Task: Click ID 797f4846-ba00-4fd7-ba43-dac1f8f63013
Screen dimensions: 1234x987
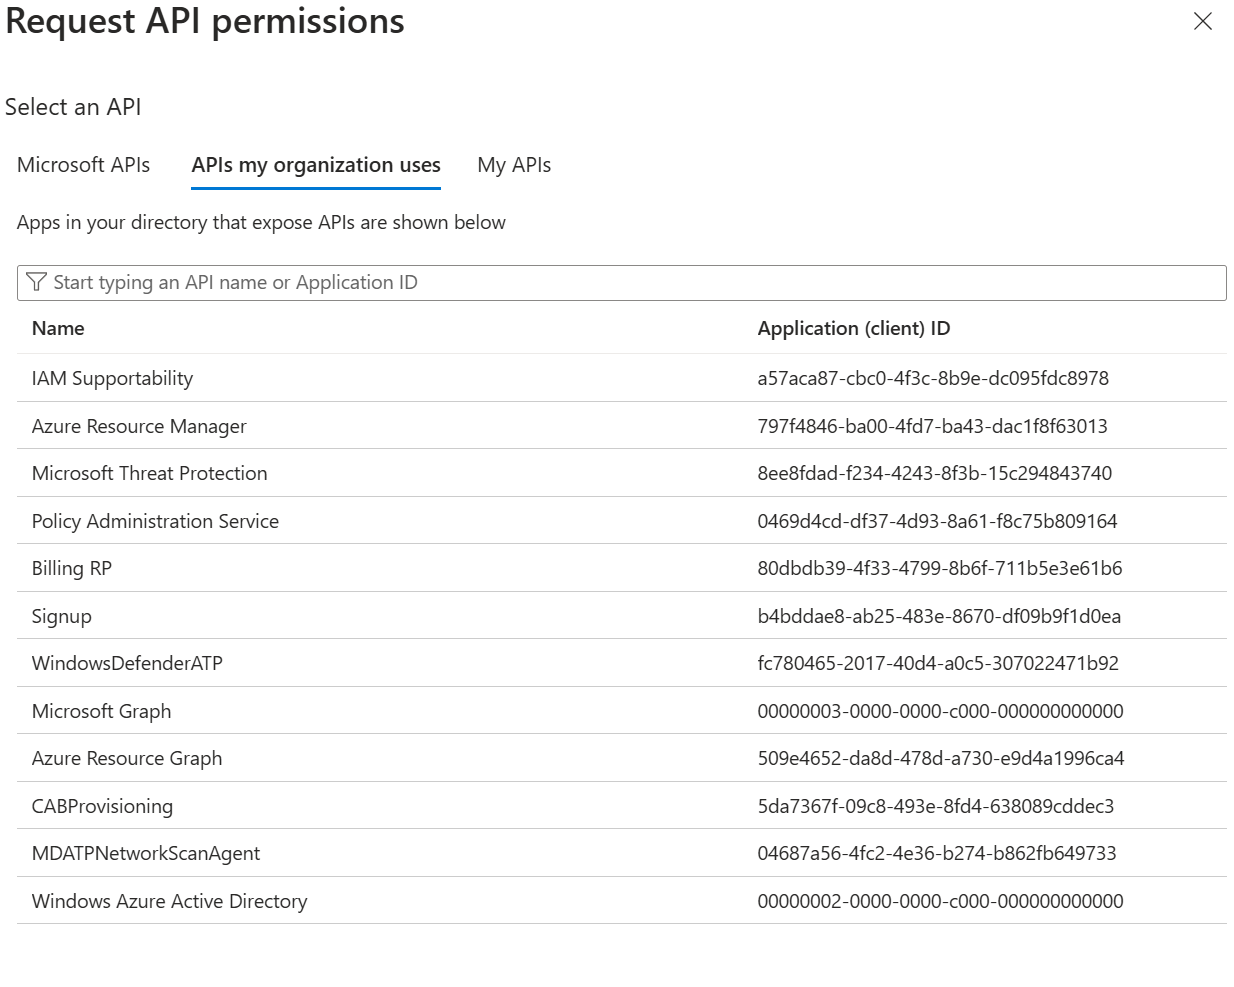Action: pos(932,426)
